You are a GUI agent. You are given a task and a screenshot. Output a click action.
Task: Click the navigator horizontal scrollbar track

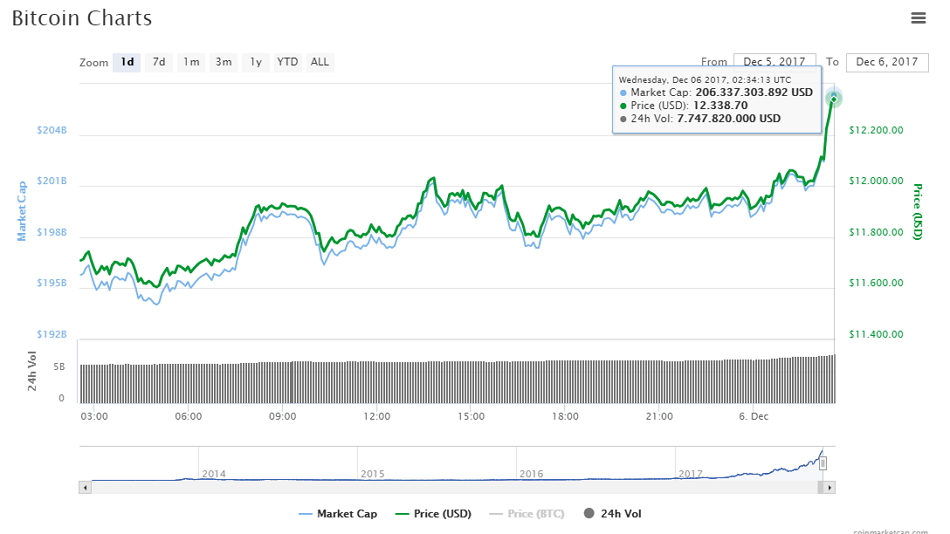click(454, 487)
